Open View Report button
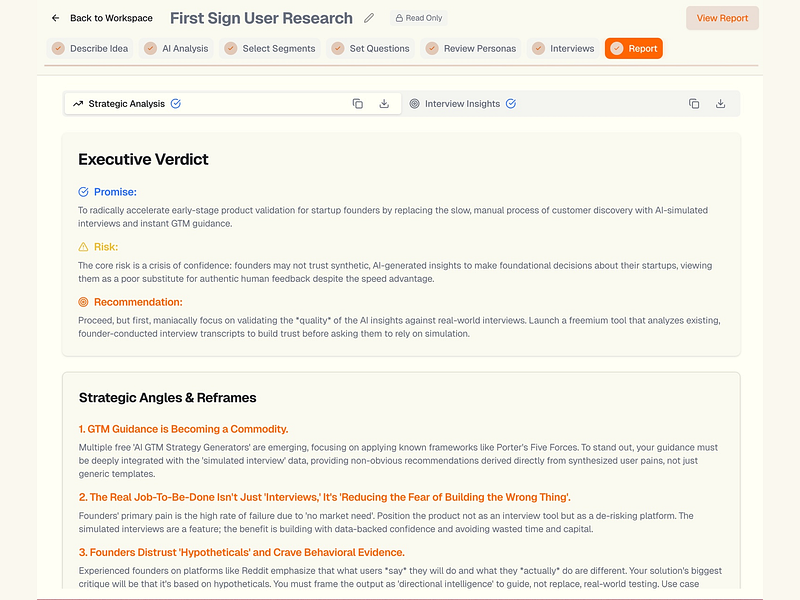This screenshot has width=800, height=600. click(x=722, y=18)
